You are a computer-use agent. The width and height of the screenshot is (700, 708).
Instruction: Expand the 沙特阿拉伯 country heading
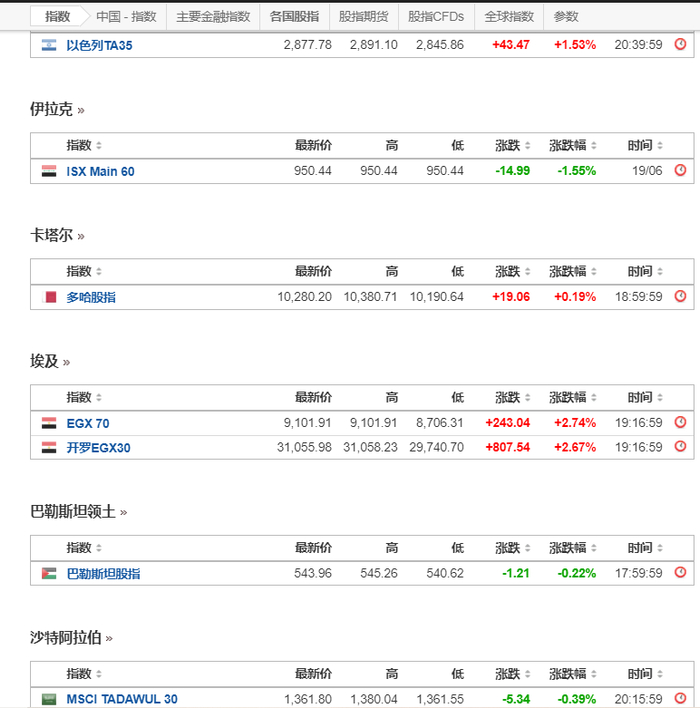coord(72,637)
